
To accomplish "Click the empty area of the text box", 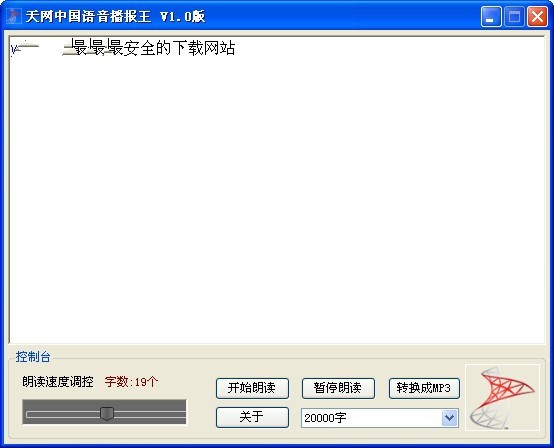I will pyautogui.click(x=277, y=198).
